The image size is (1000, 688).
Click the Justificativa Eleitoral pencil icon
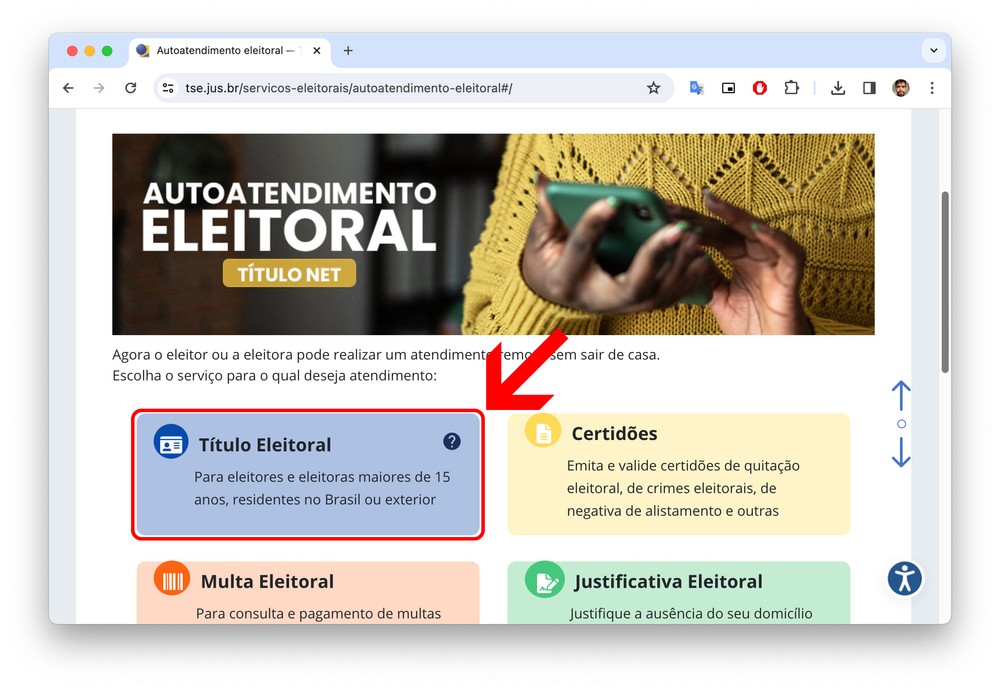544,580
